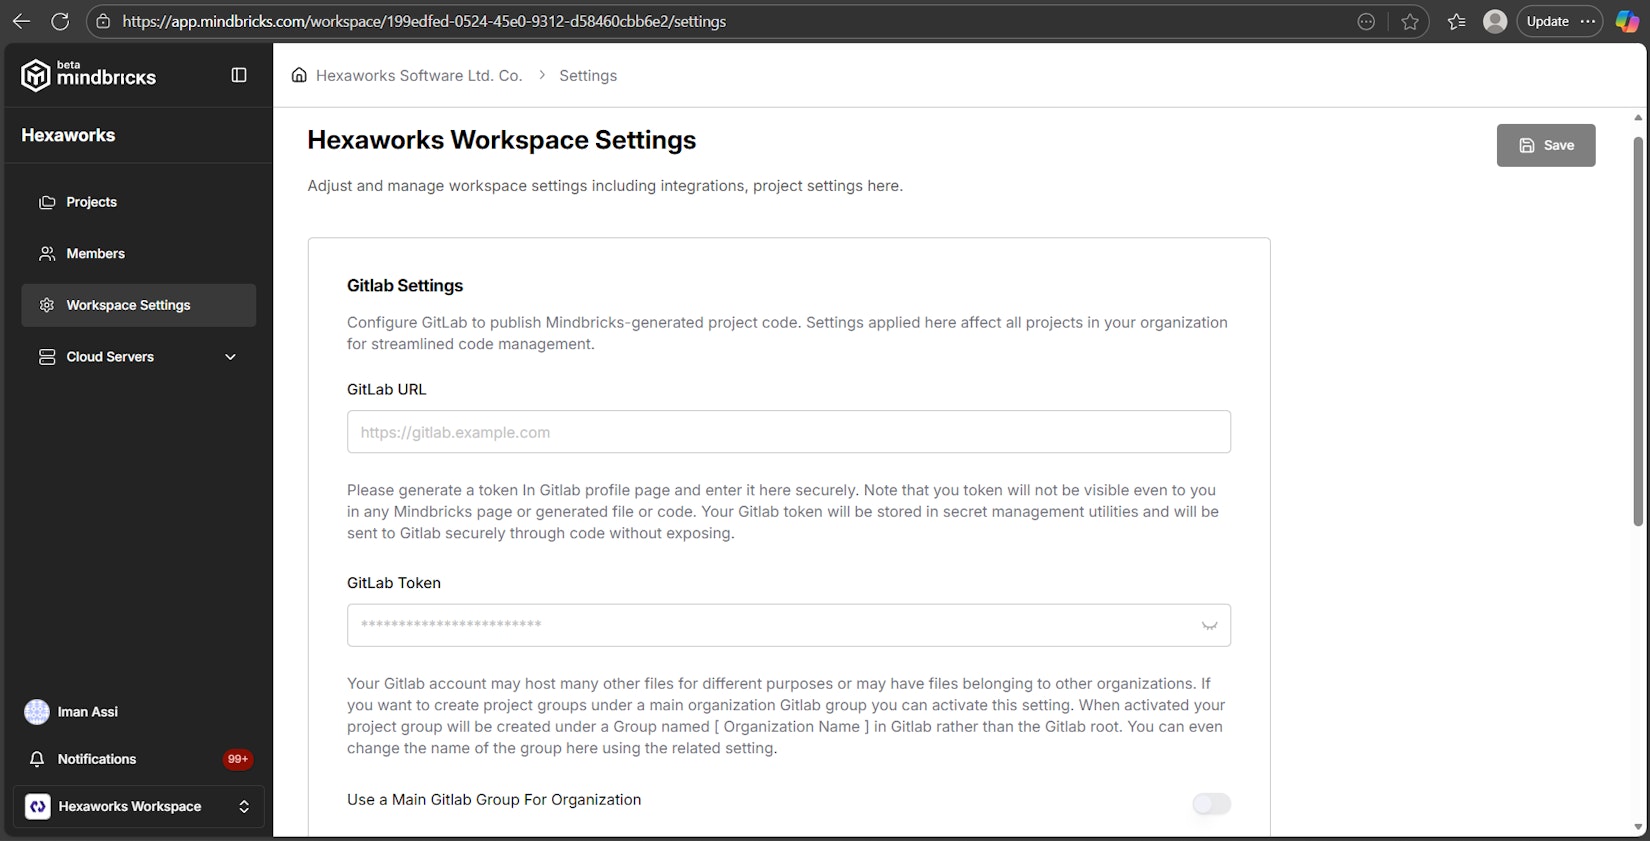The image size is (1650, 841).
Task: Click the page vertical scrollbar
Action: pos(1637,330)
